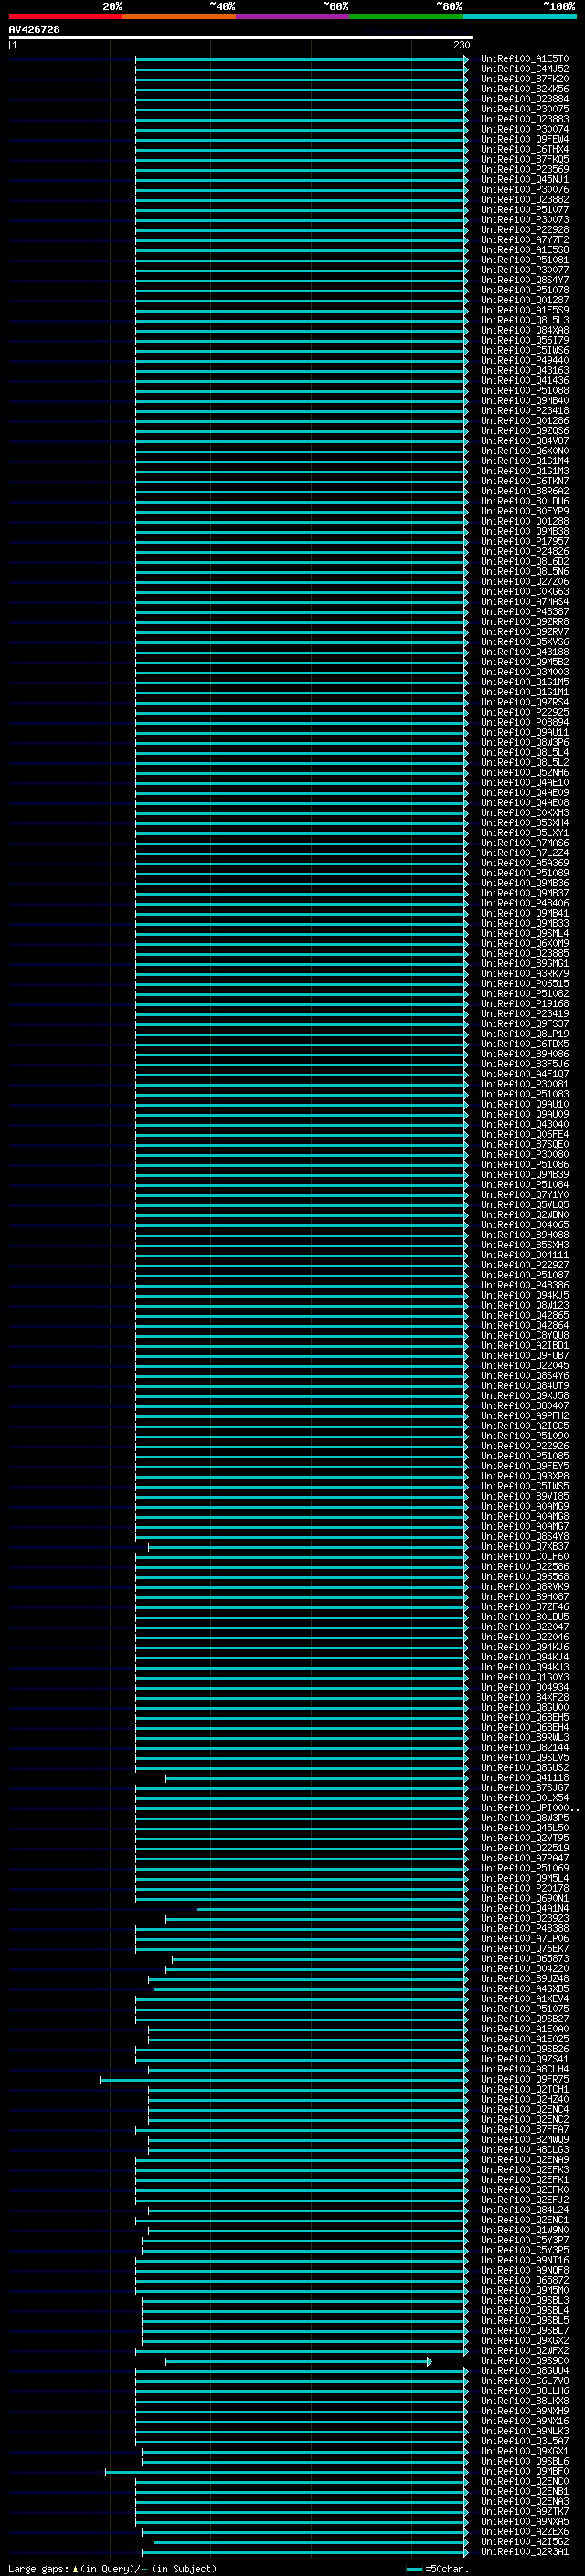The height and width of the screenshot is (2576, 585).
Task: Select hit label UniRef100_P49440
Action: (524, 360)
